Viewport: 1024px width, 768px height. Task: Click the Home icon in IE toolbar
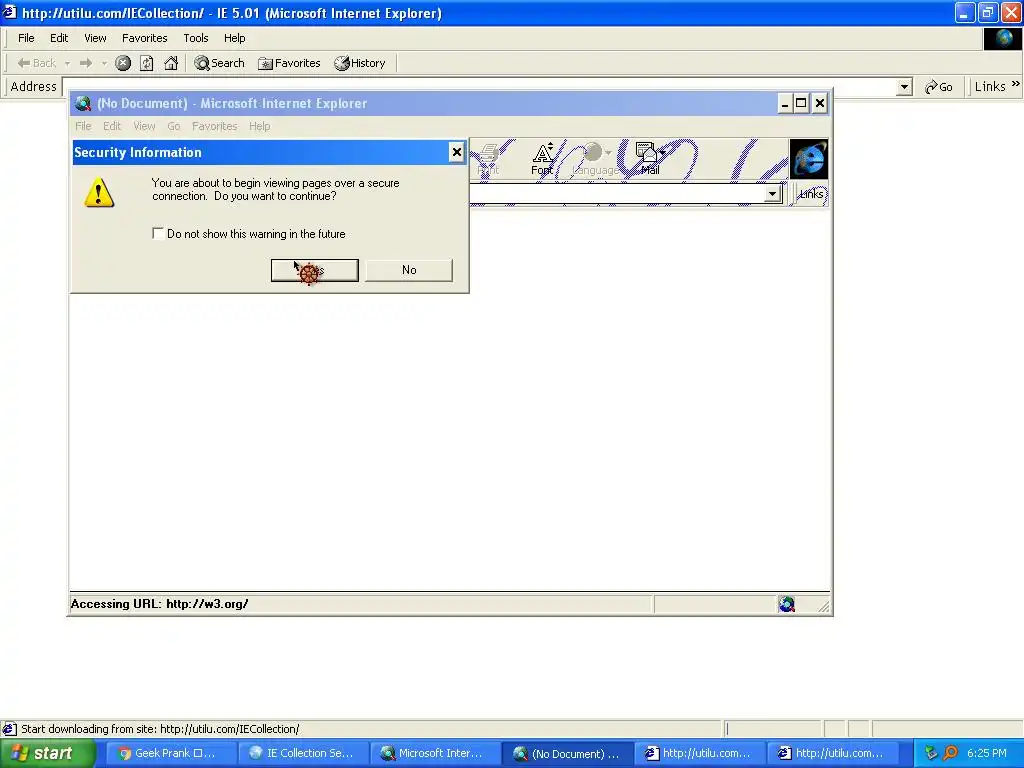click(171, 63)
